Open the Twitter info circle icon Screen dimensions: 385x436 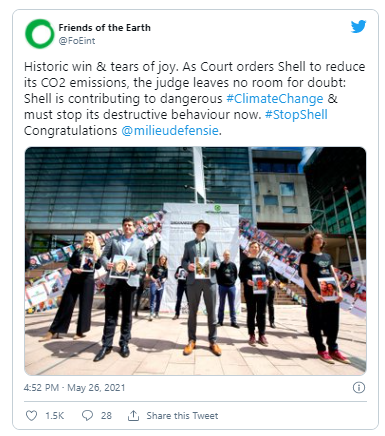tap(359, 387)
